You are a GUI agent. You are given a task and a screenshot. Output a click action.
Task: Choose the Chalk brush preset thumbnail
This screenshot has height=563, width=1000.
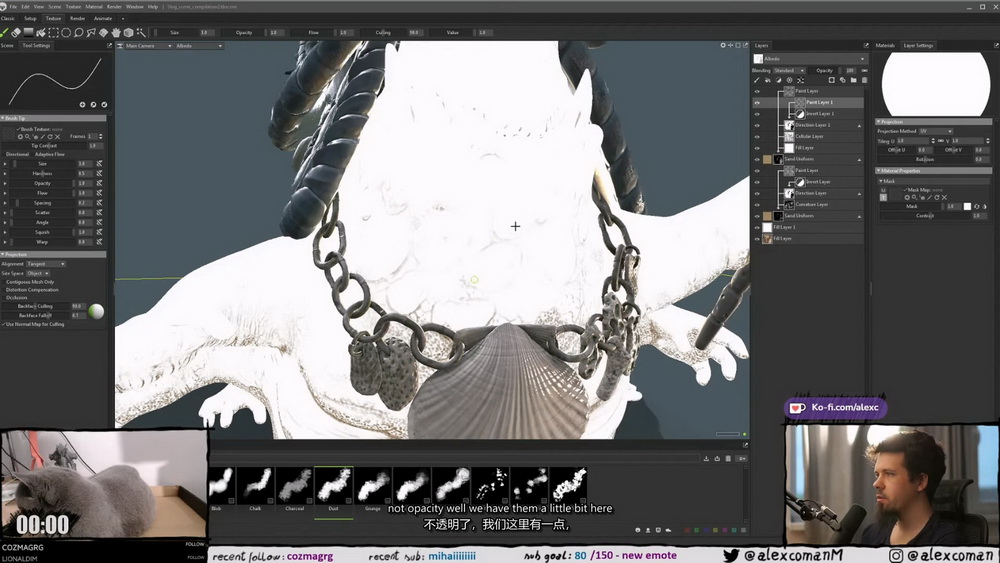coord(256,485)
